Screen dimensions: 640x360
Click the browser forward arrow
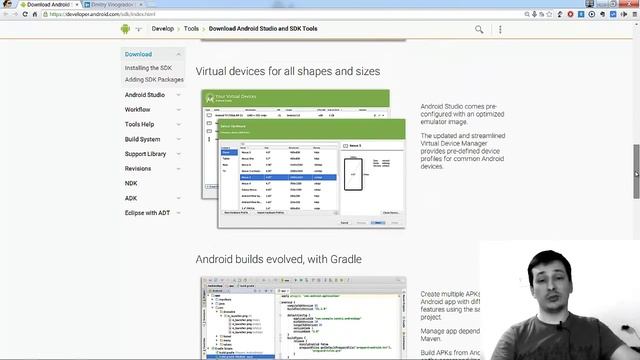15,14
